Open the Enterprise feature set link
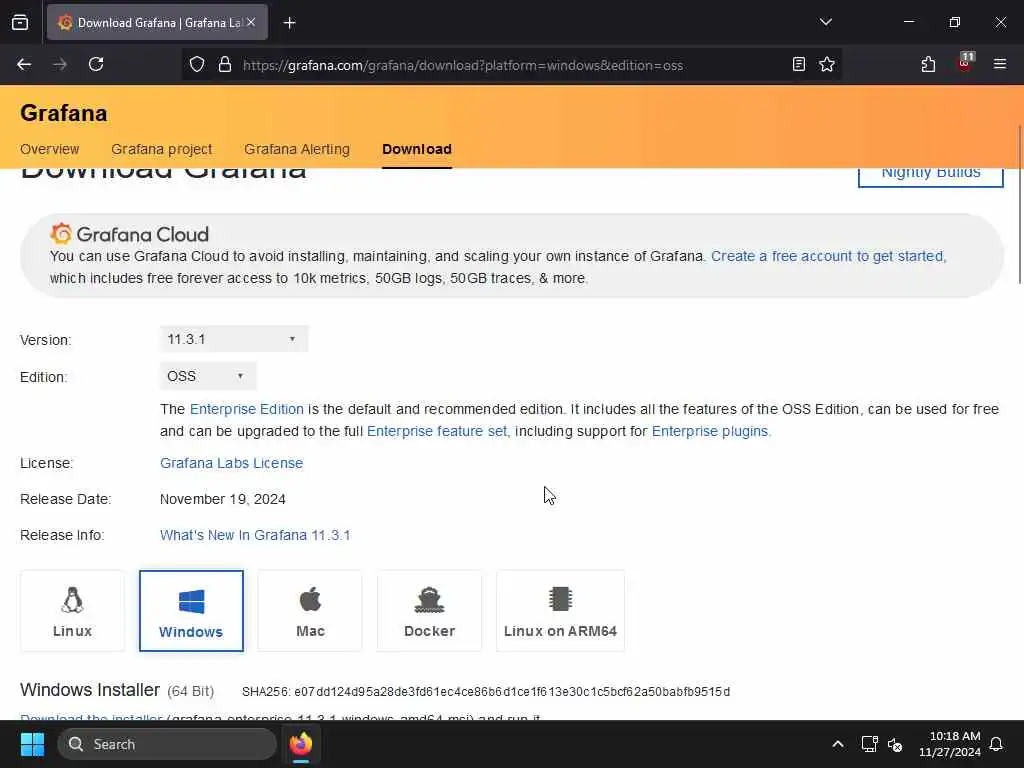 [x=437, y=431]
